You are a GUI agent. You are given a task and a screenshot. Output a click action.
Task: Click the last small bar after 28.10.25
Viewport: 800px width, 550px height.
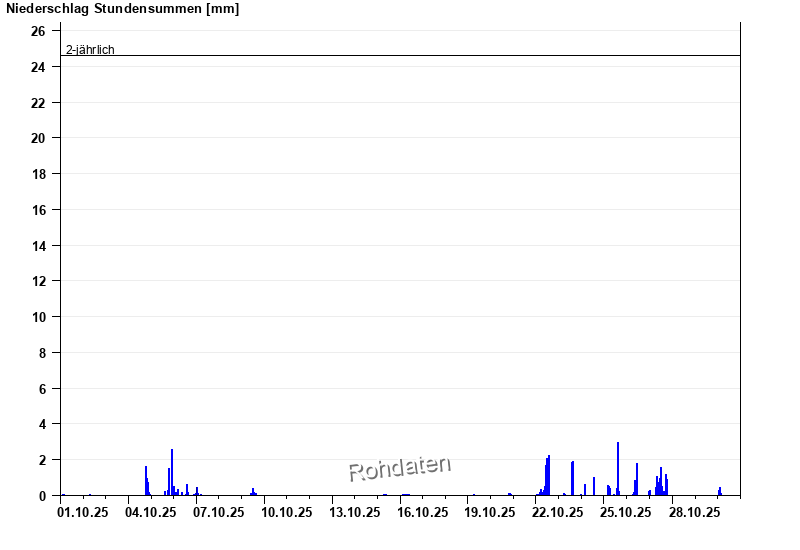719,491
